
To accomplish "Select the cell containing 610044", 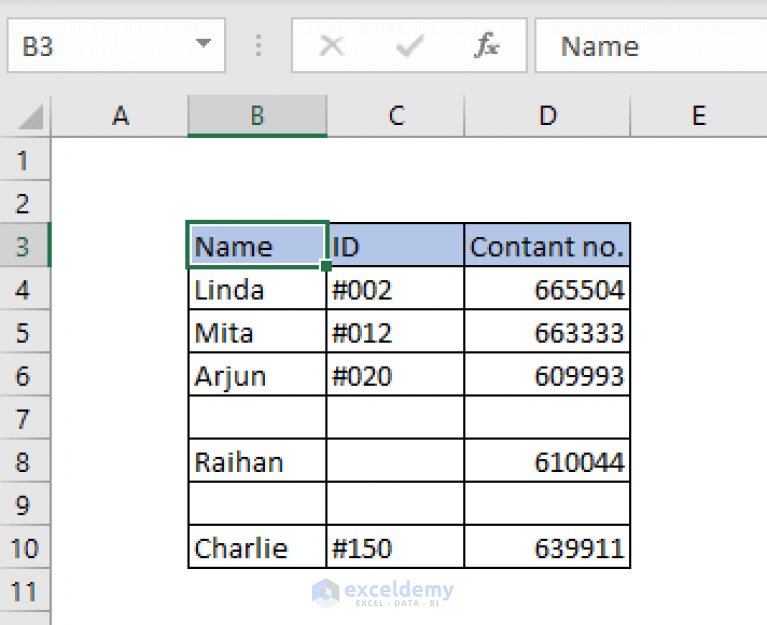I will click(x=547, y=460).
